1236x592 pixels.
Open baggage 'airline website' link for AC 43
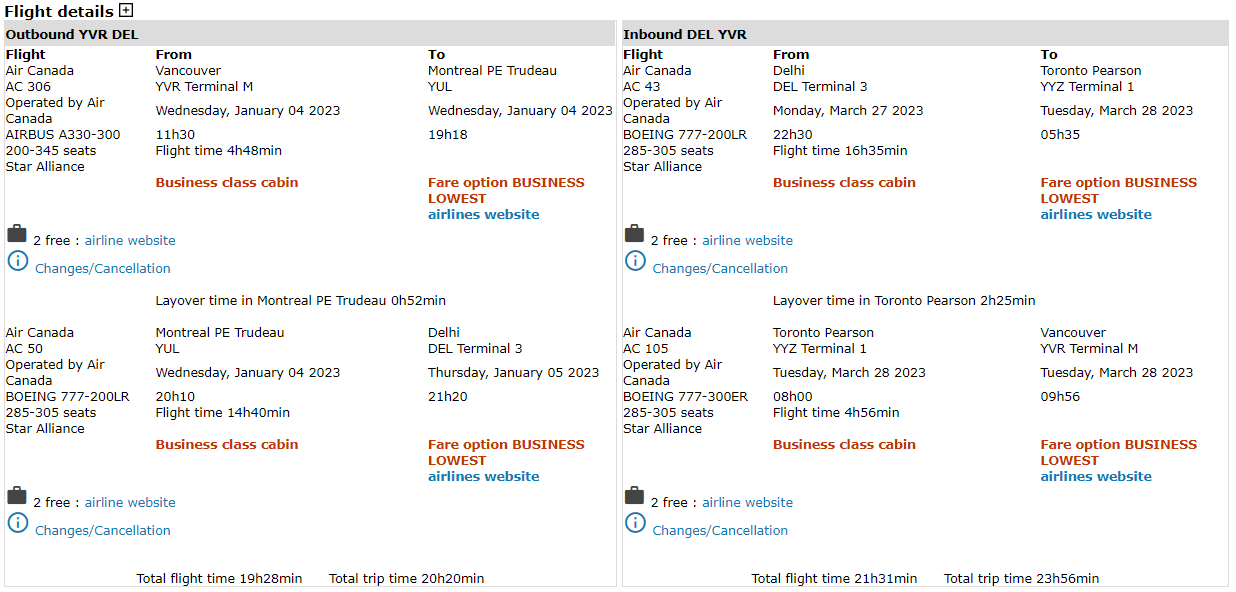point(747,241)
